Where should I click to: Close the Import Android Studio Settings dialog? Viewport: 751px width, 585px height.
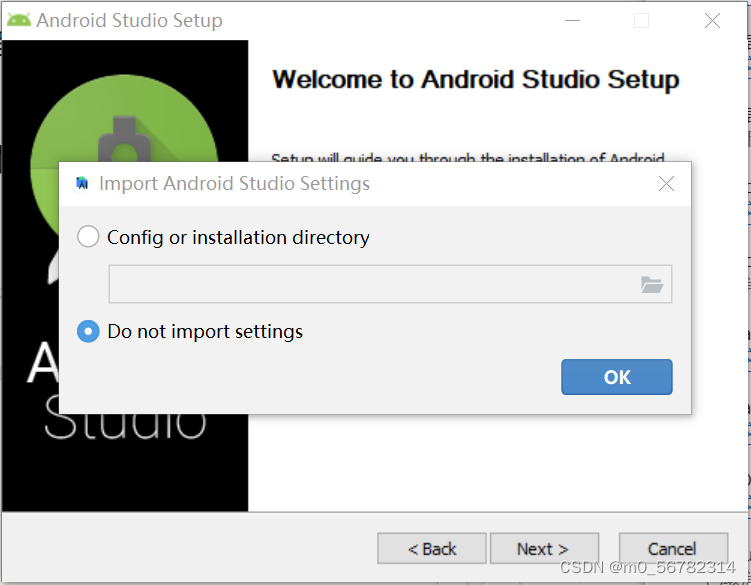[666, 184]
